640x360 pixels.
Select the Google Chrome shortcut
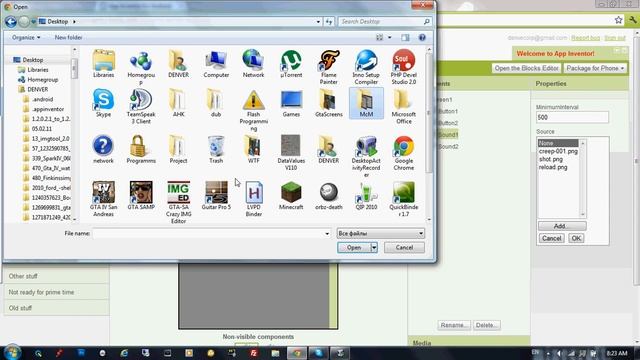[404, 153]
